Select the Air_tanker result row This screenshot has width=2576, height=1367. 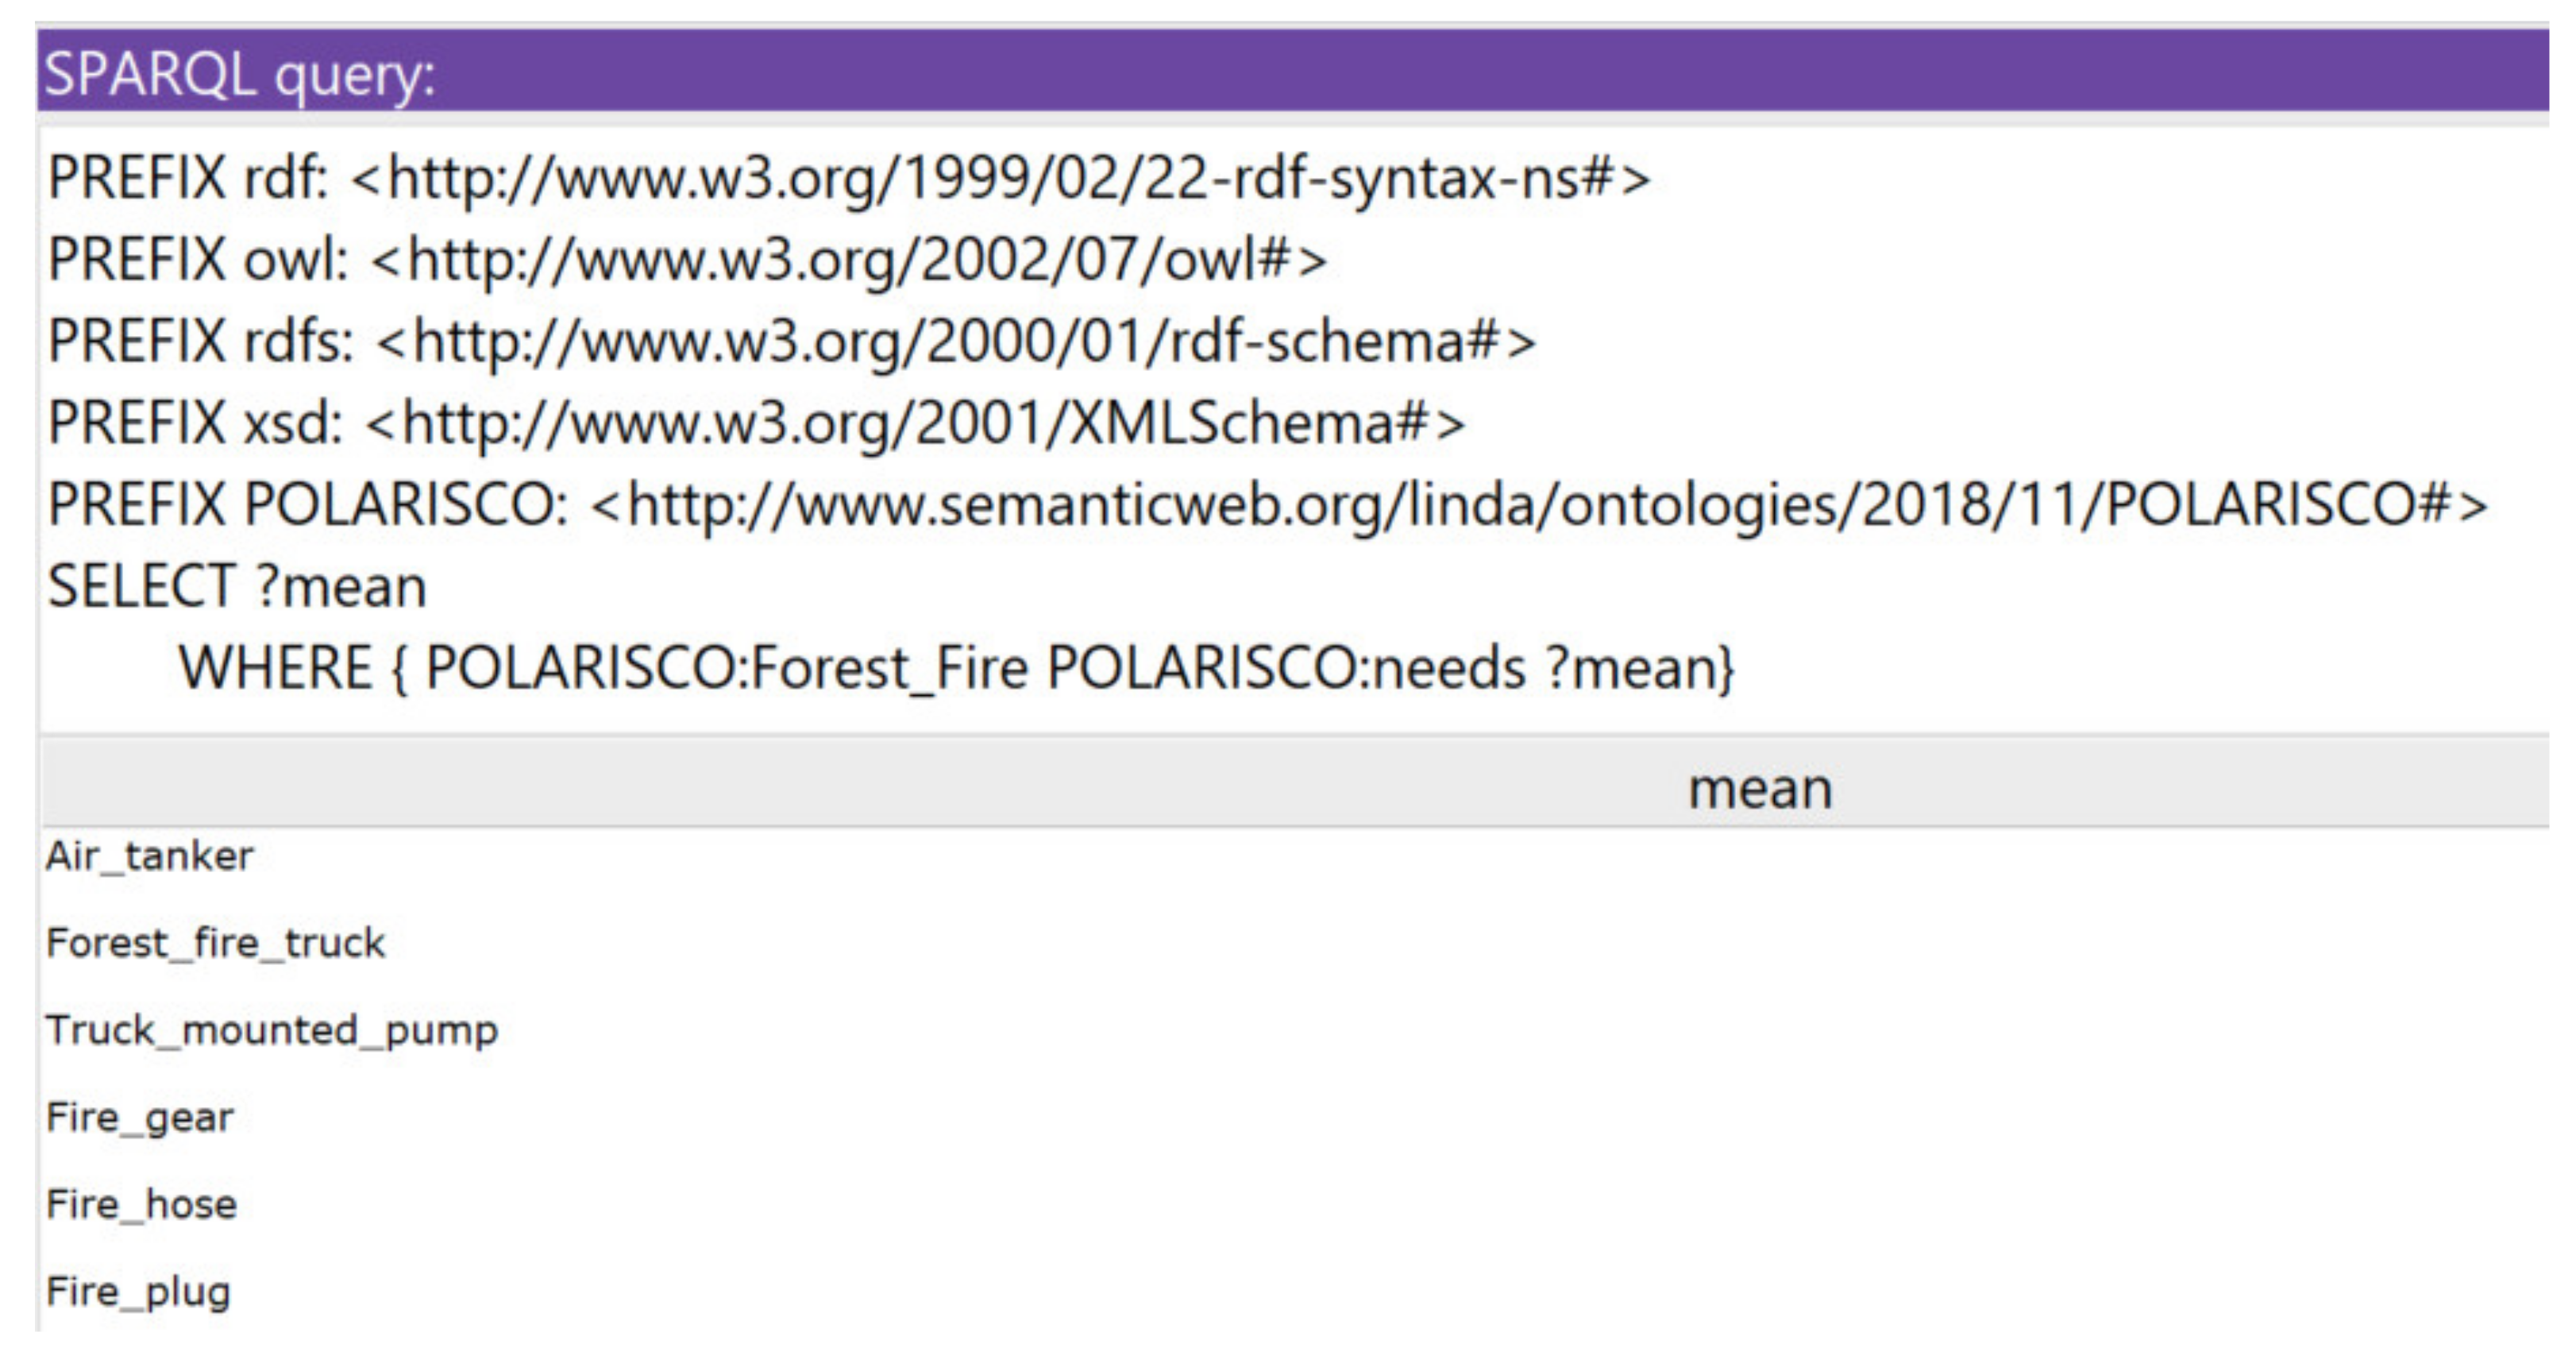pyautogui.click(x=150, y=856)
